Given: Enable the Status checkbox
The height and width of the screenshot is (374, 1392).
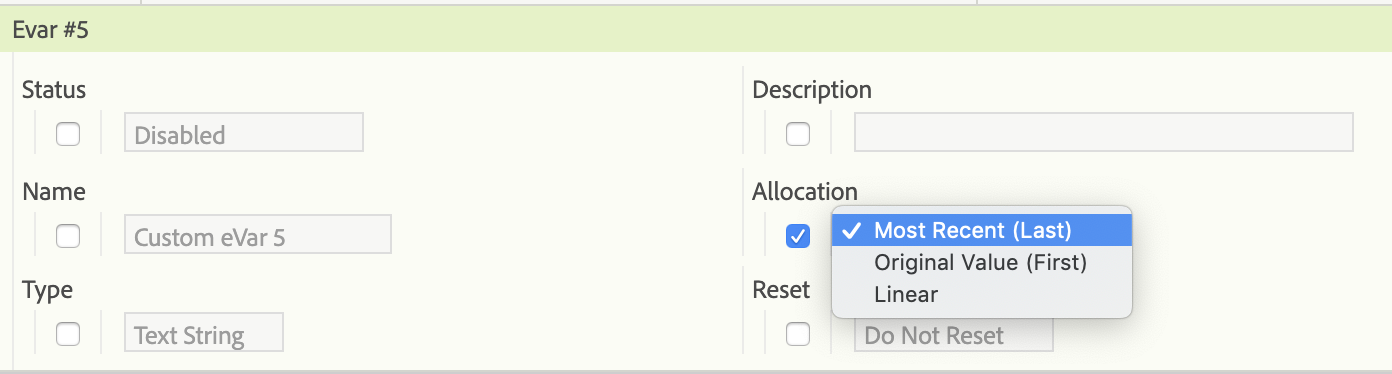Looking at the screenshot, I should point(68,133).
